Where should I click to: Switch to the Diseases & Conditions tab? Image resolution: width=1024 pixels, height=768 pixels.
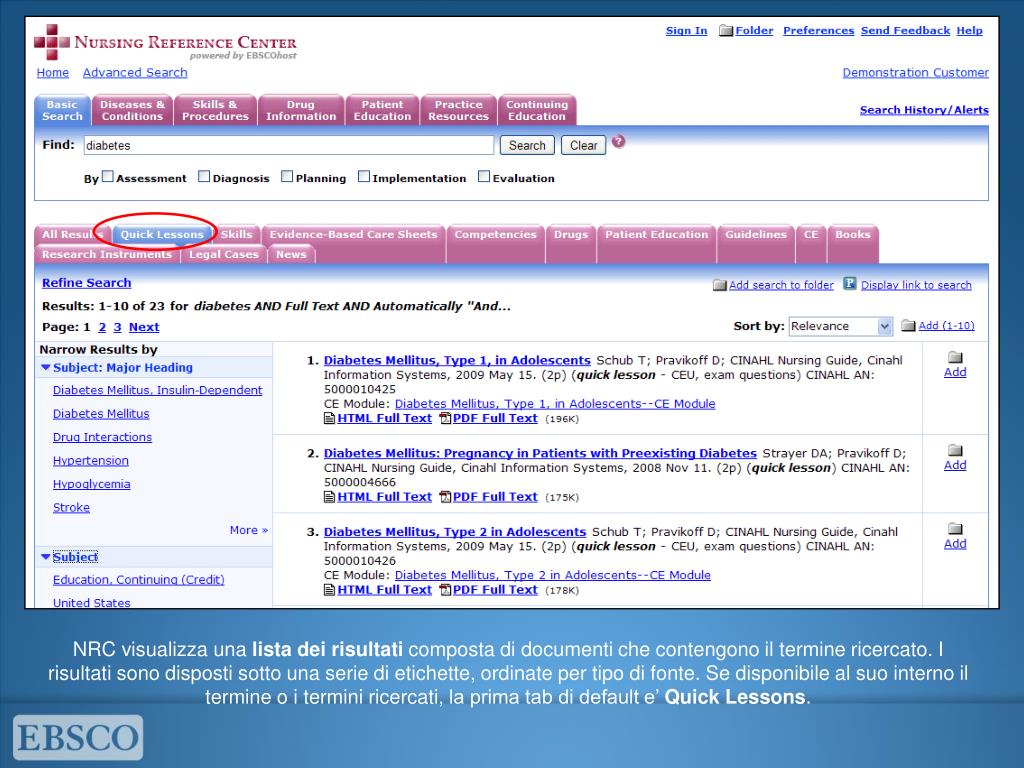132,110
